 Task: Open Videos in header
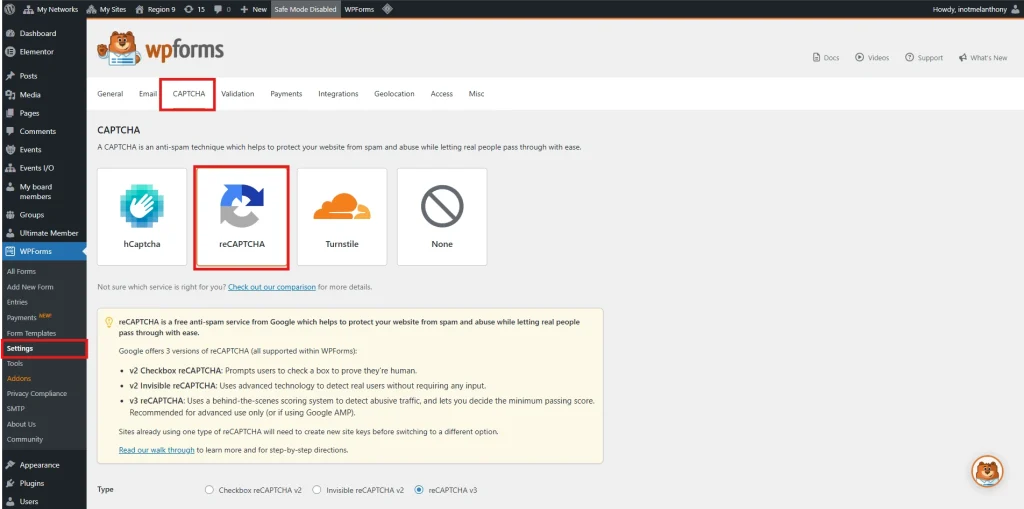point(872,57)
